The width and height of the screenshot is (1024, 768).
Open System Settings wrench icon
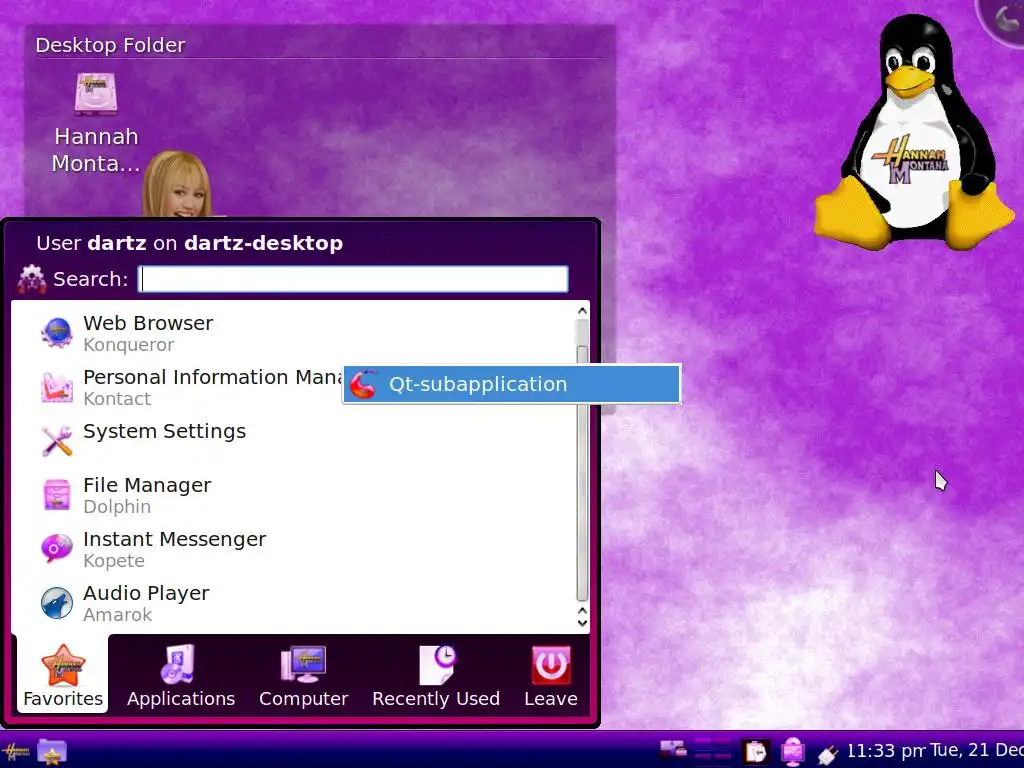click(57, 441)
